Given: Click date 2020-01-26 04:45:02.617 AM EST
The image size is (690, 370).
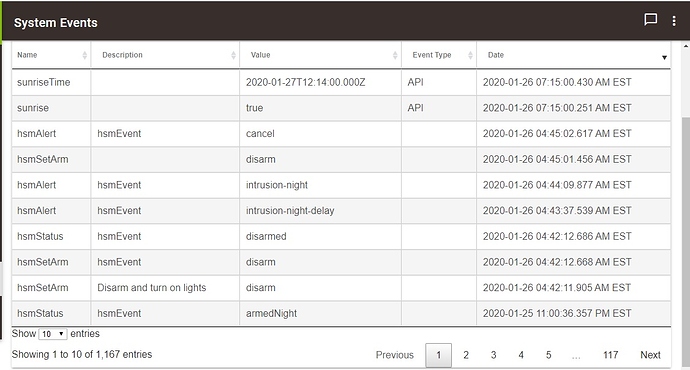Looking at the screenshot, I should coord(557,134).
